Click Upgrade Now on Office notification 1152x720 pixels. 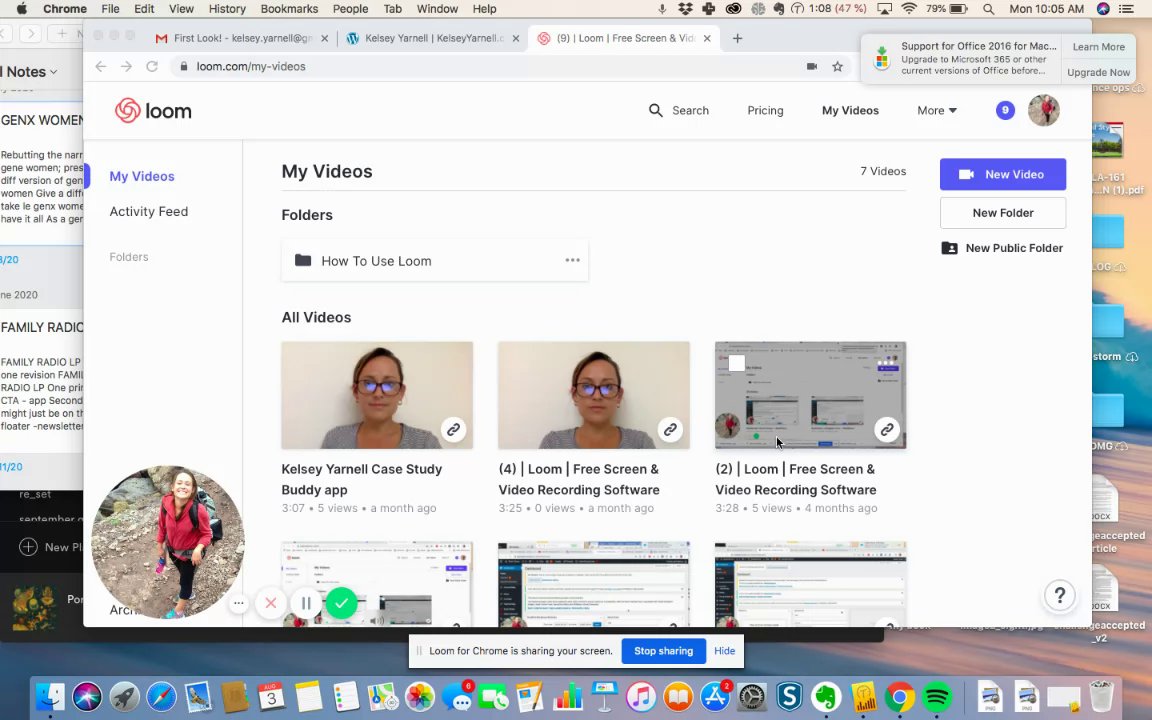tap(1098, 72)
